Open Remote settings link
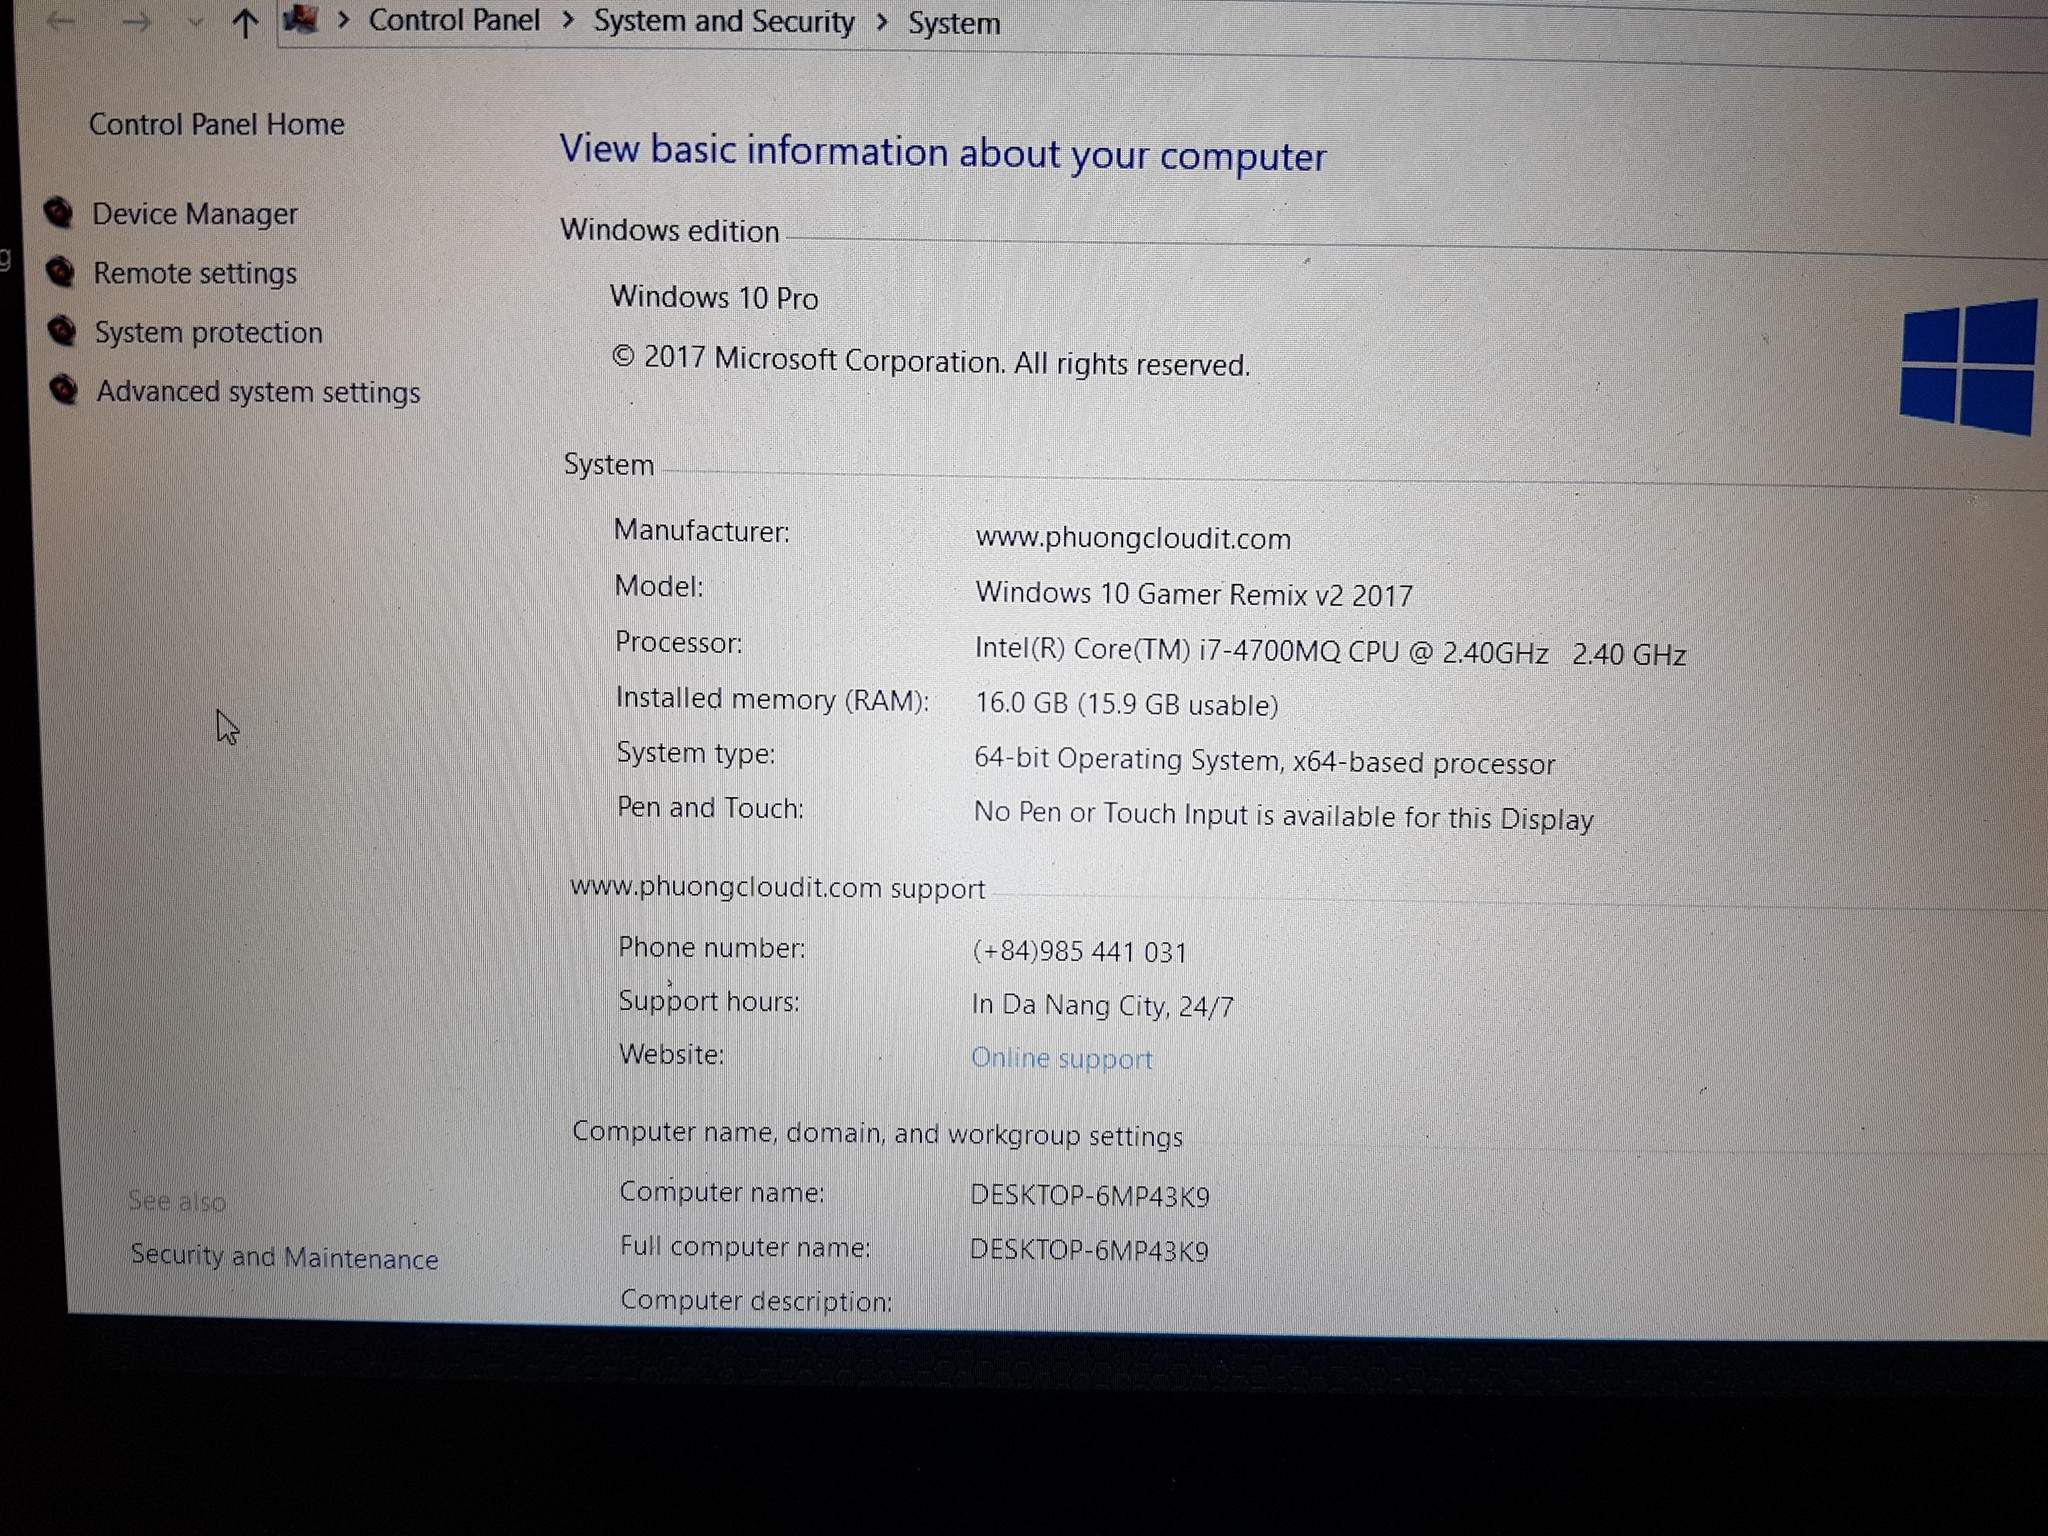 coord(195,273)
